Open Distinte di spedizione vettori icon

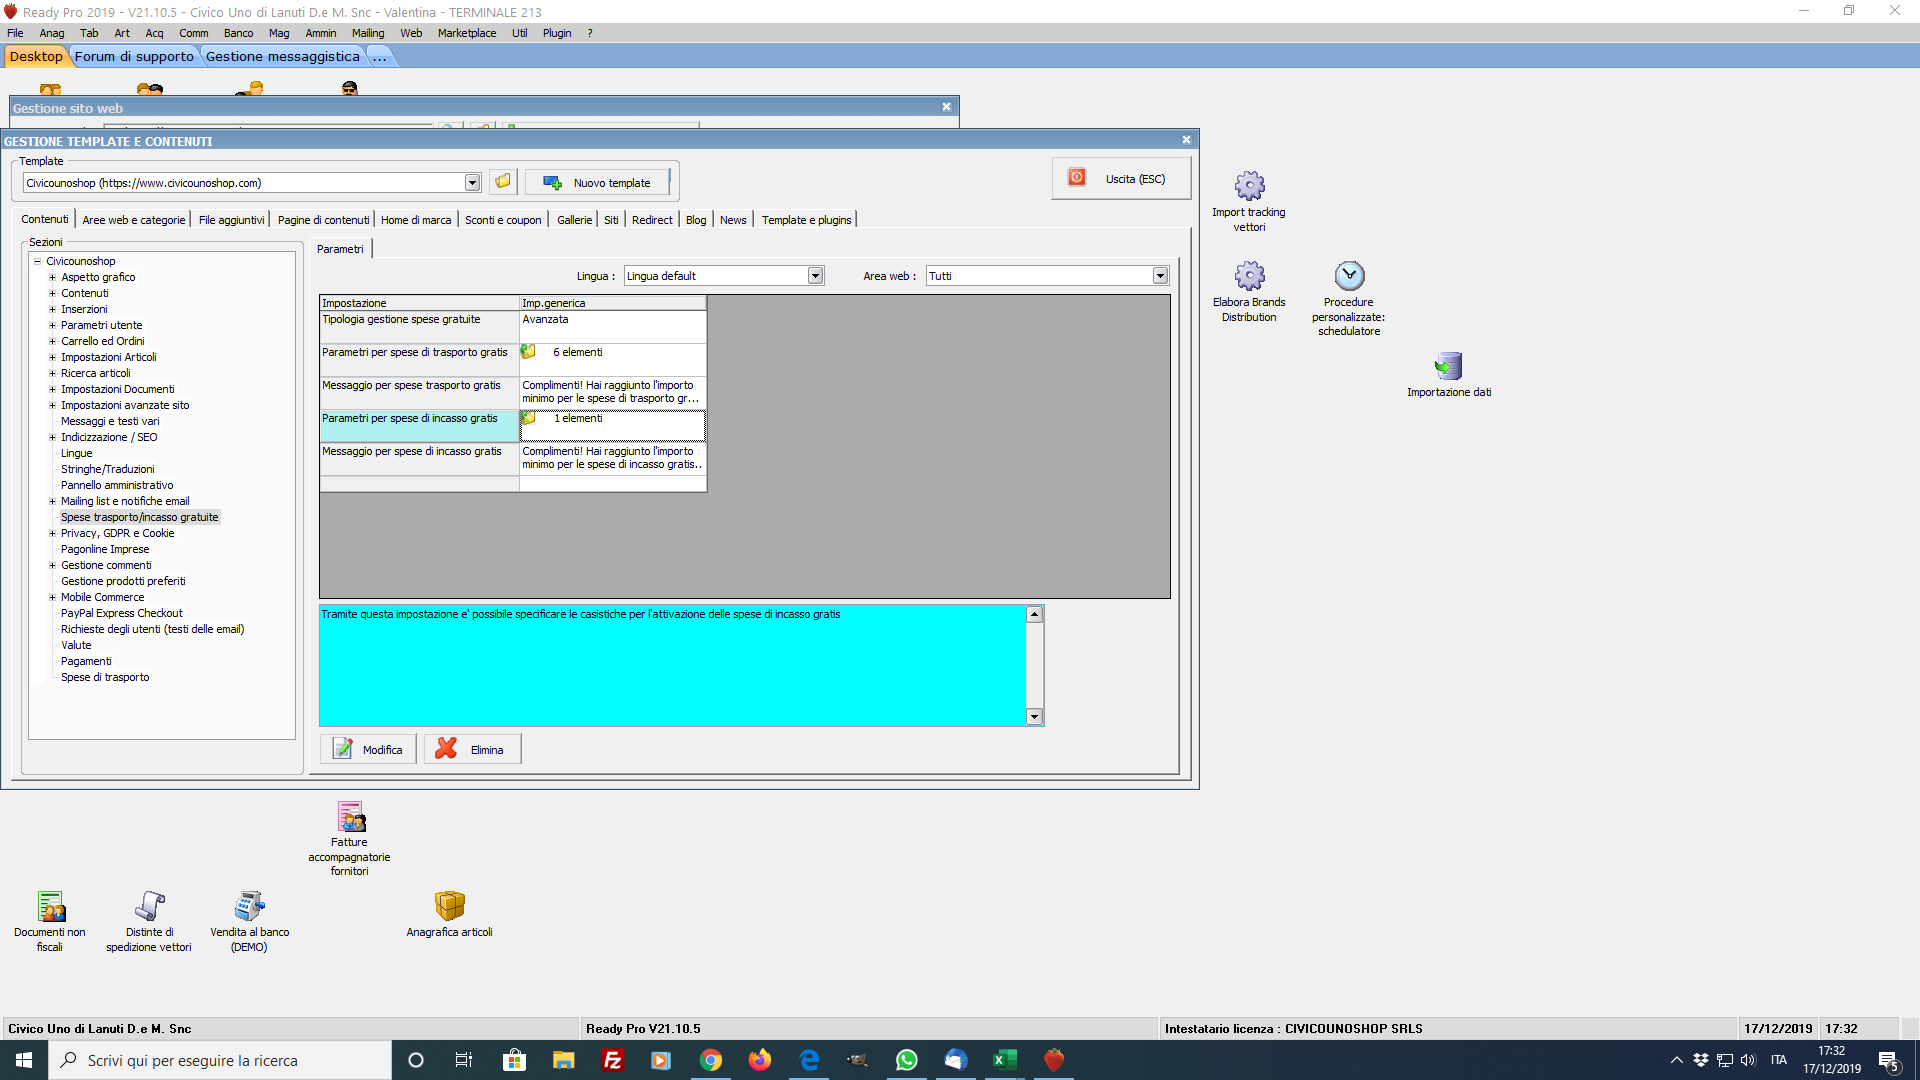pos(149,921)
